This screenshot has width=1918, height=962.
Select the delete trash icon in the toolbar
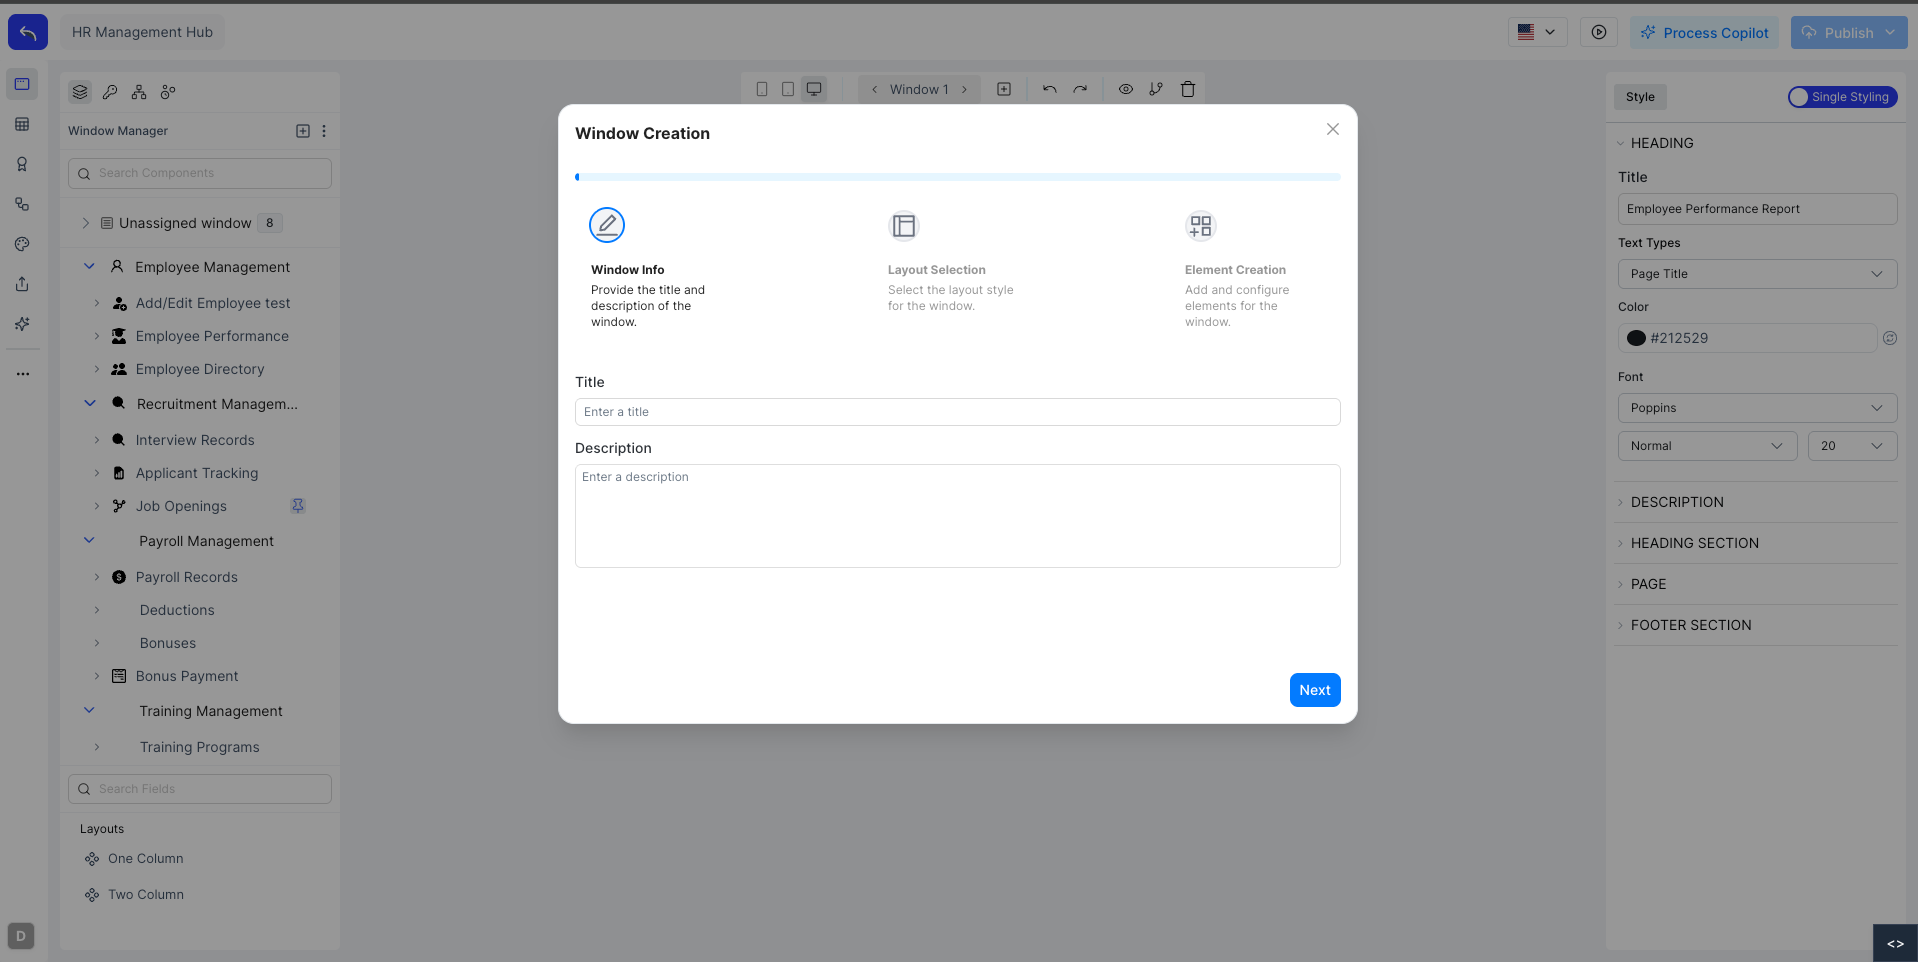tap(1188, 89)
